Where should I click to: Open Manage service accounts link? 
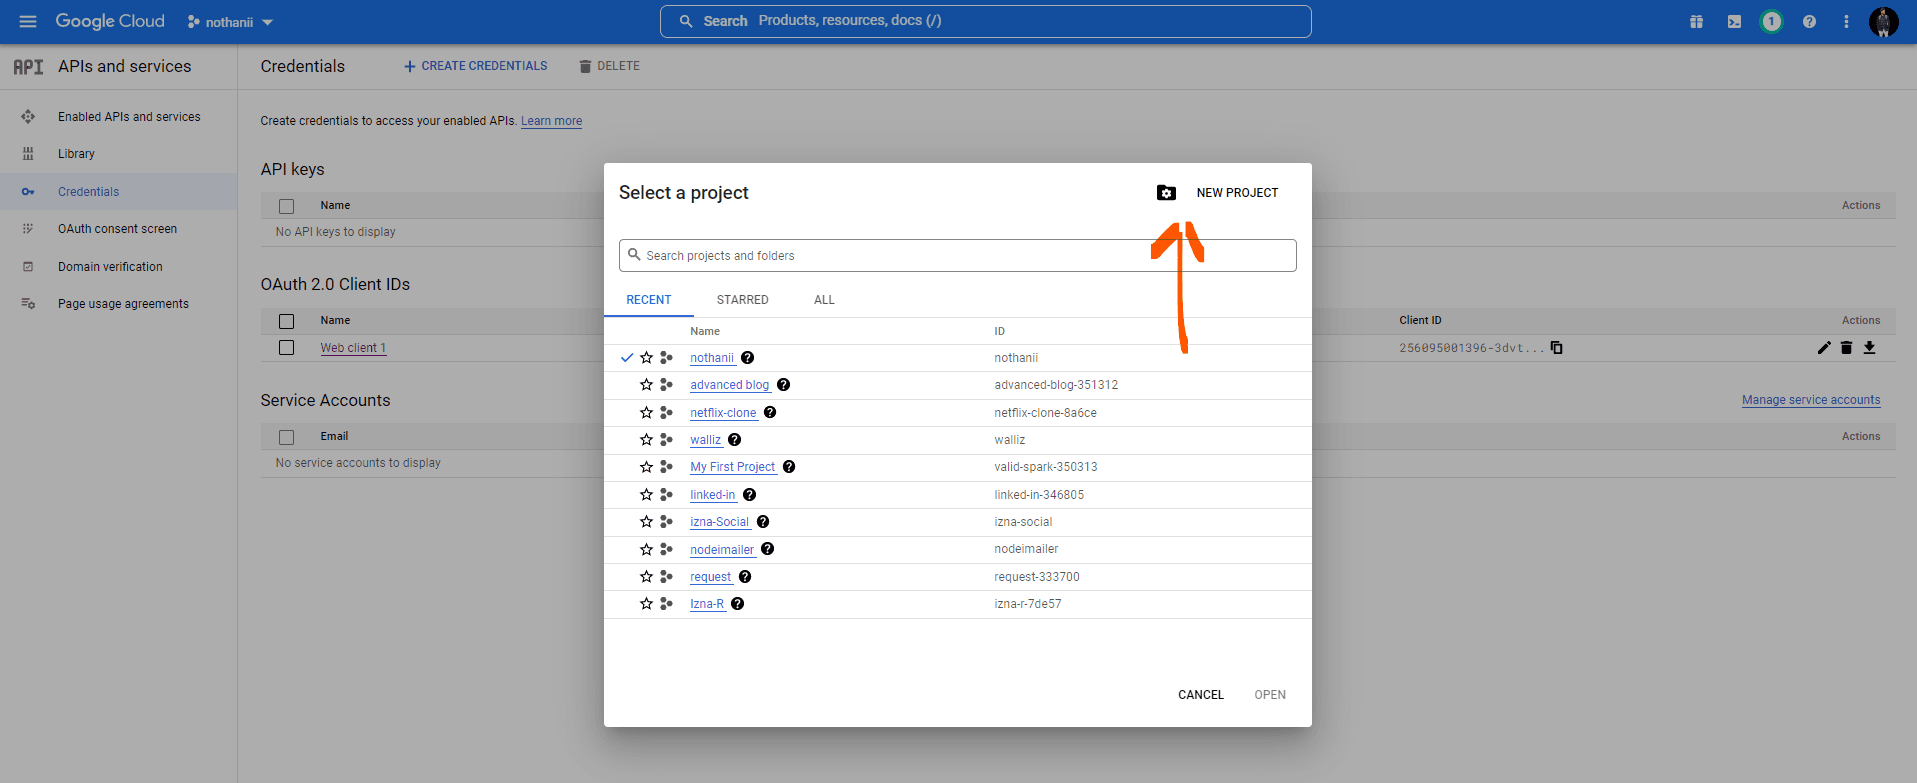coord(1811,400)
